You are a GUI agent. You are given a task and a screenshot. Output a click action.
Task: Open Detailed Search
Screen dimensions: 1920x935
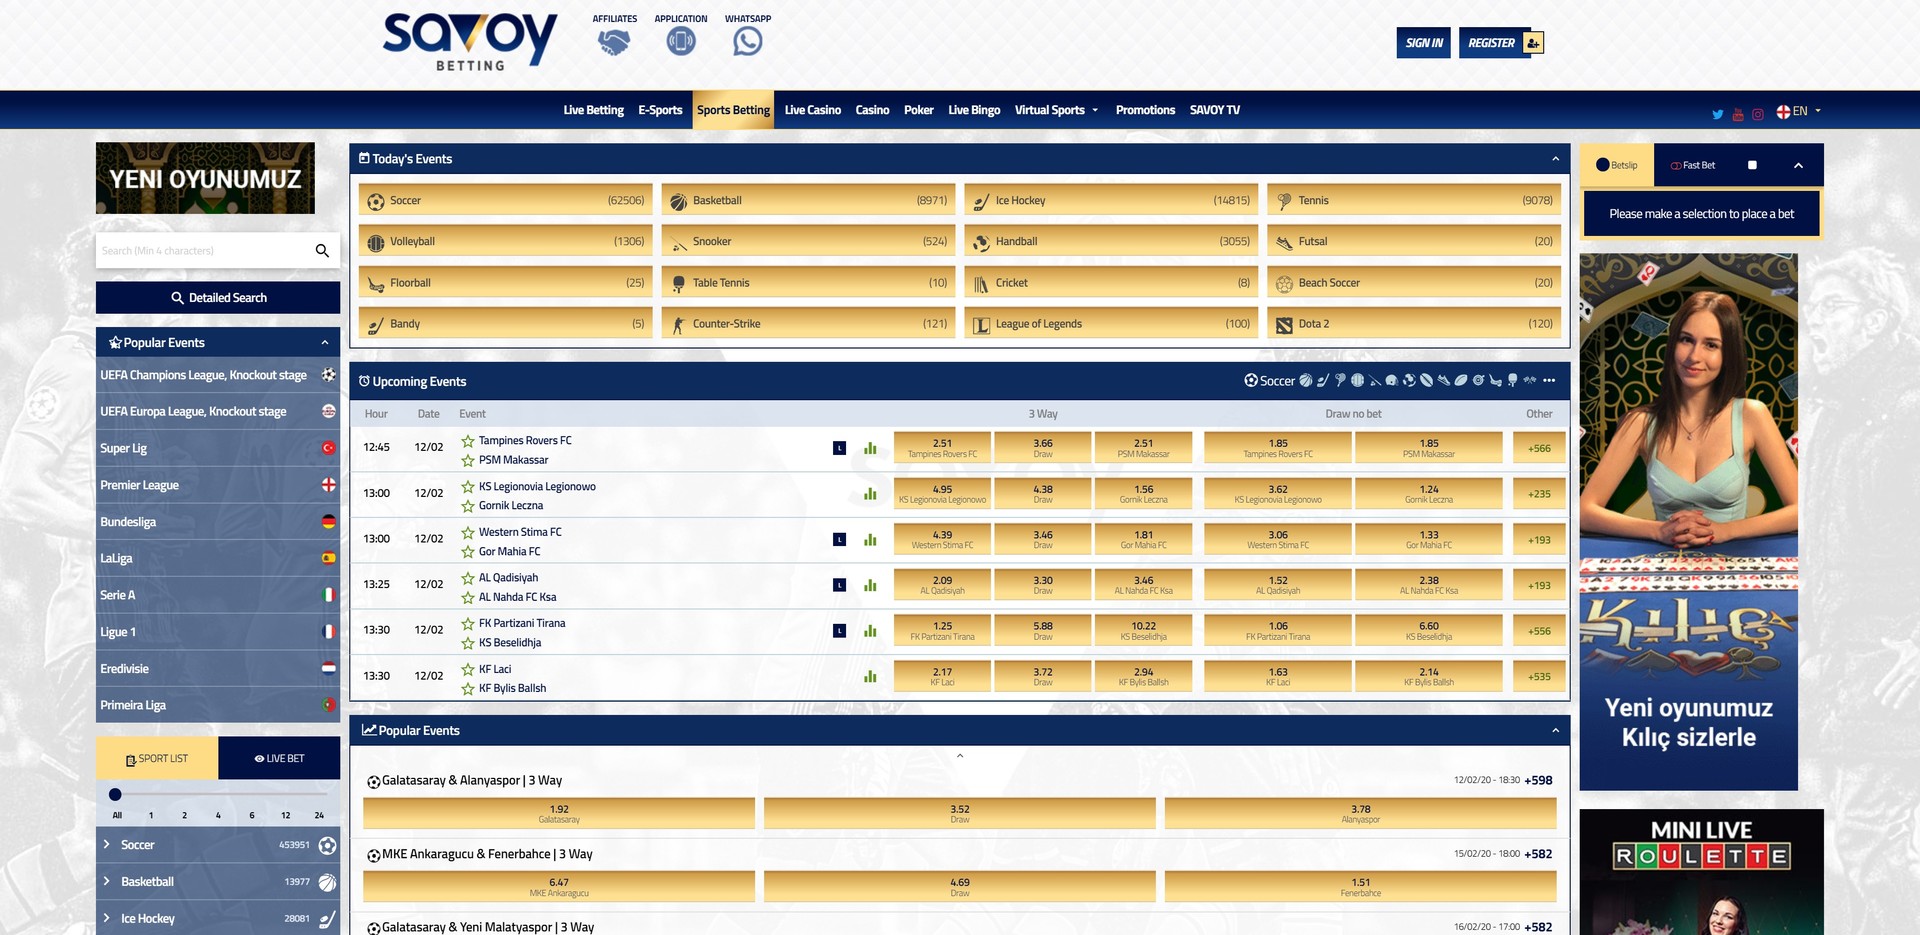[218, 298]
